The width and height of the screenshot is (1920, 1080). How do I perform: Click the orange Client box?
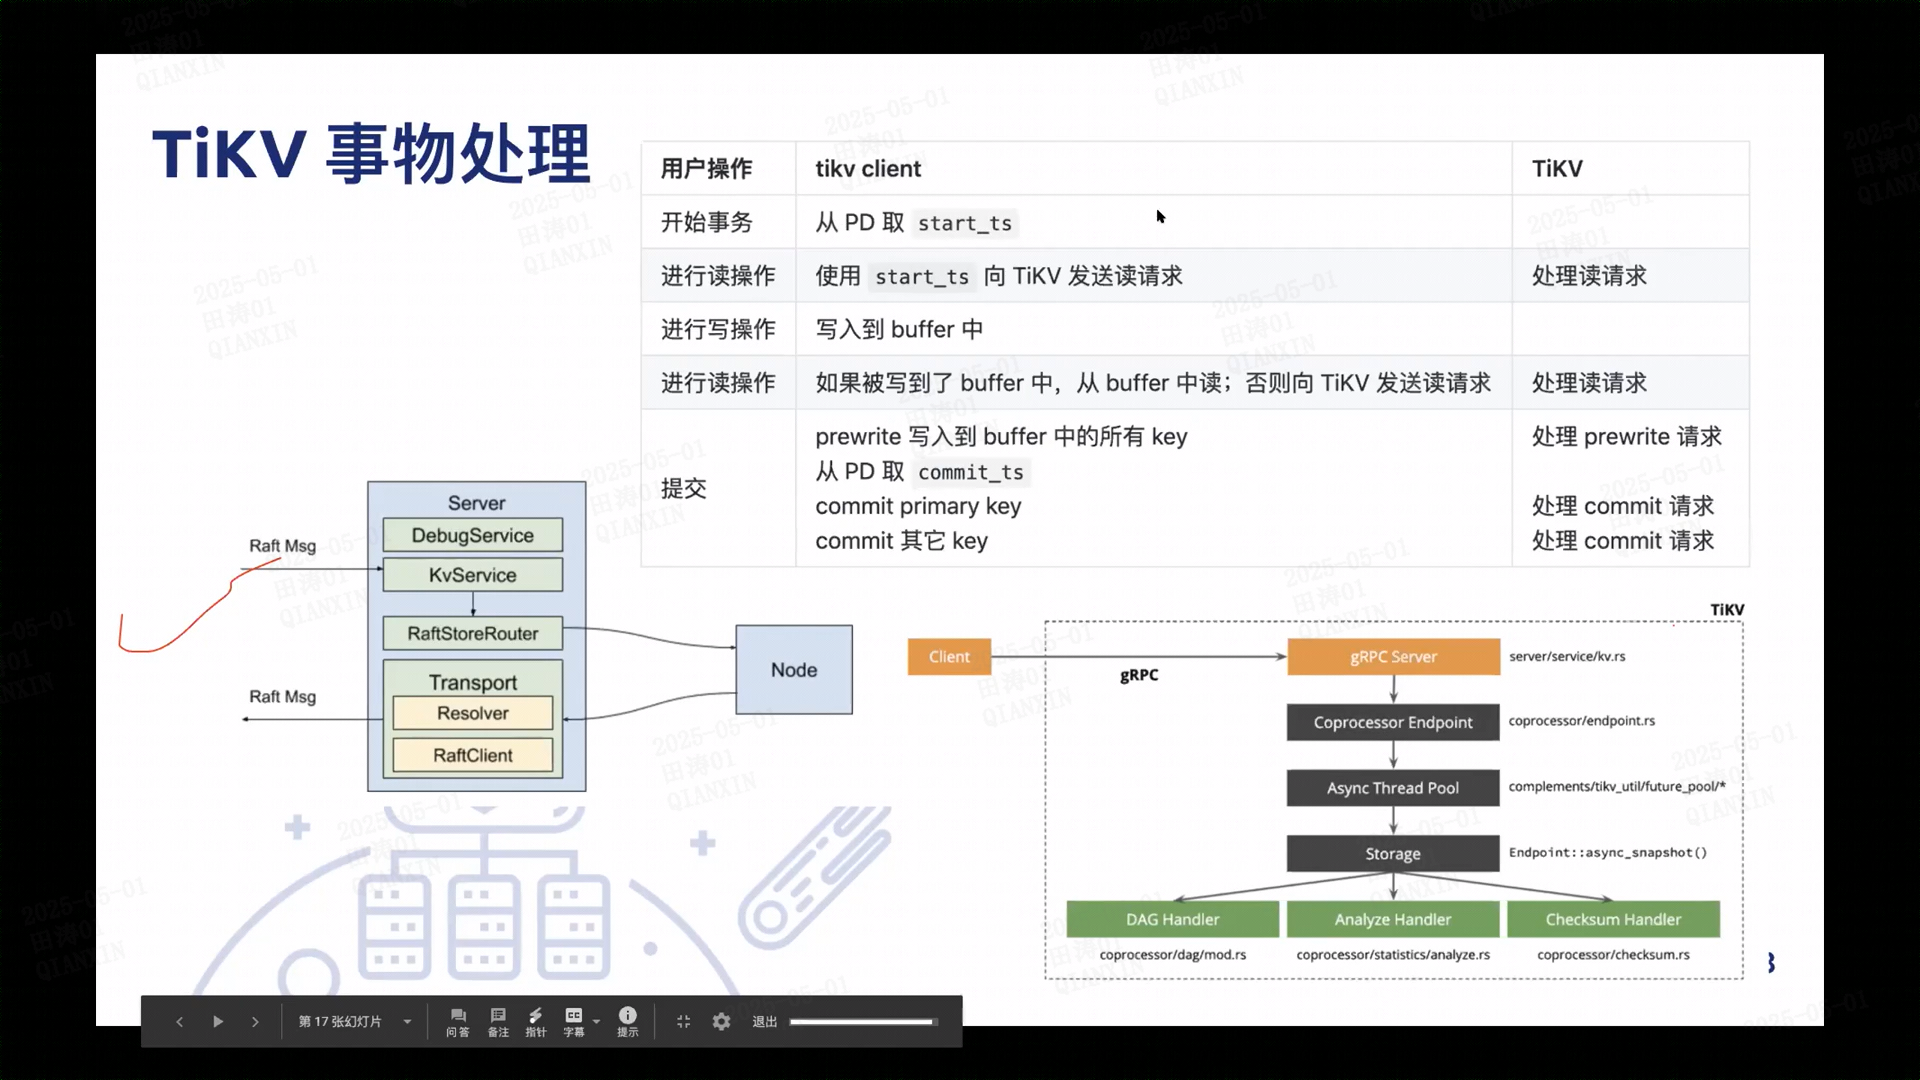(x=949, y=657)
